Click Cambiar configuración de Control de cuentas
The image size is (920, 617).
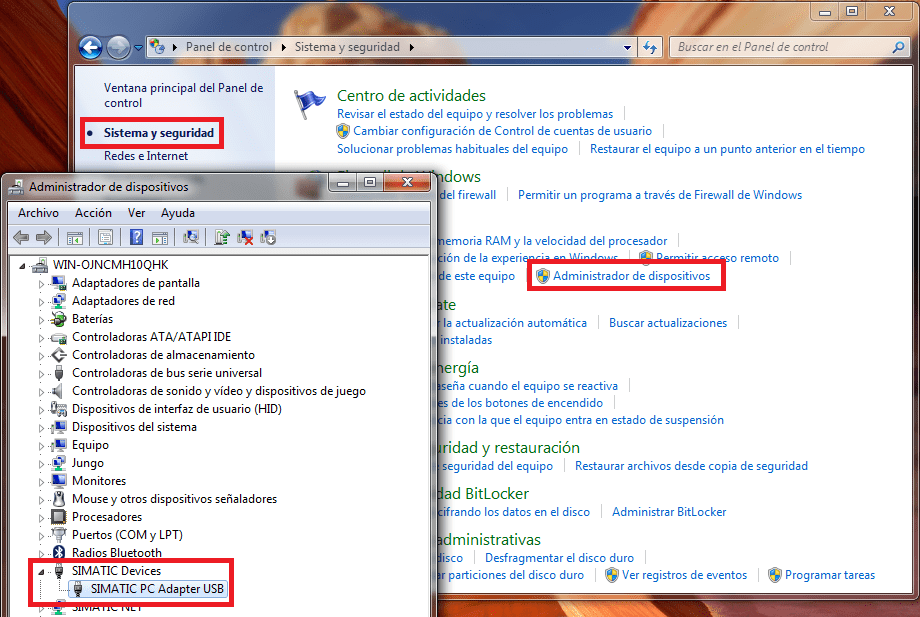pyautogui.click(x=502, y=131)
